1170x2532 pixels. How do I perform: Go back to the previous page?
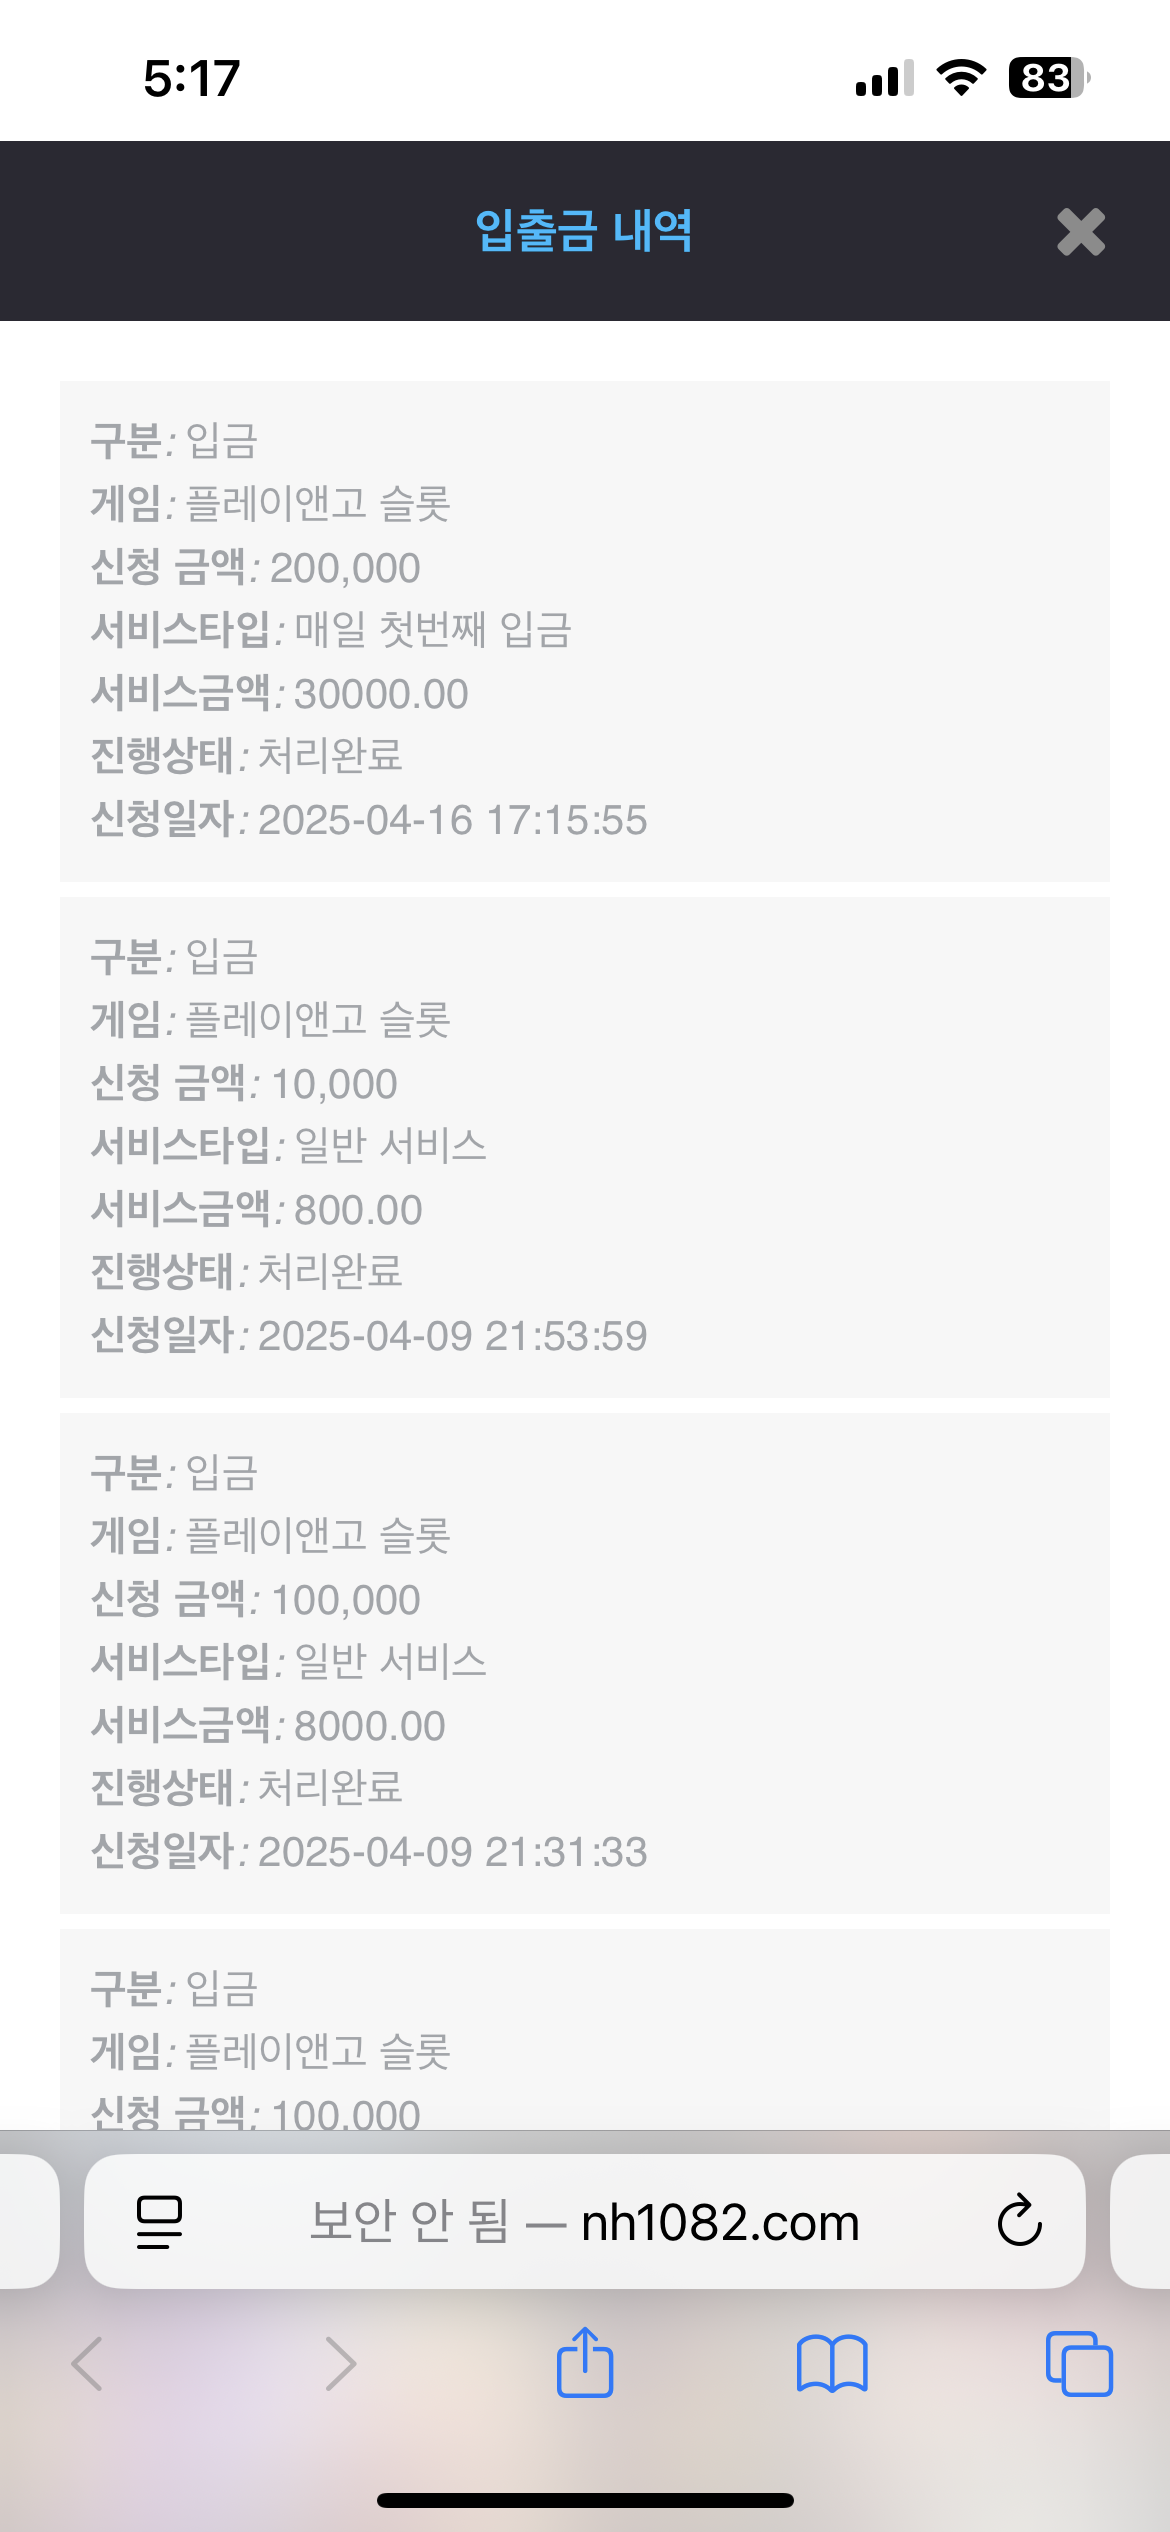pos(88,2364)
